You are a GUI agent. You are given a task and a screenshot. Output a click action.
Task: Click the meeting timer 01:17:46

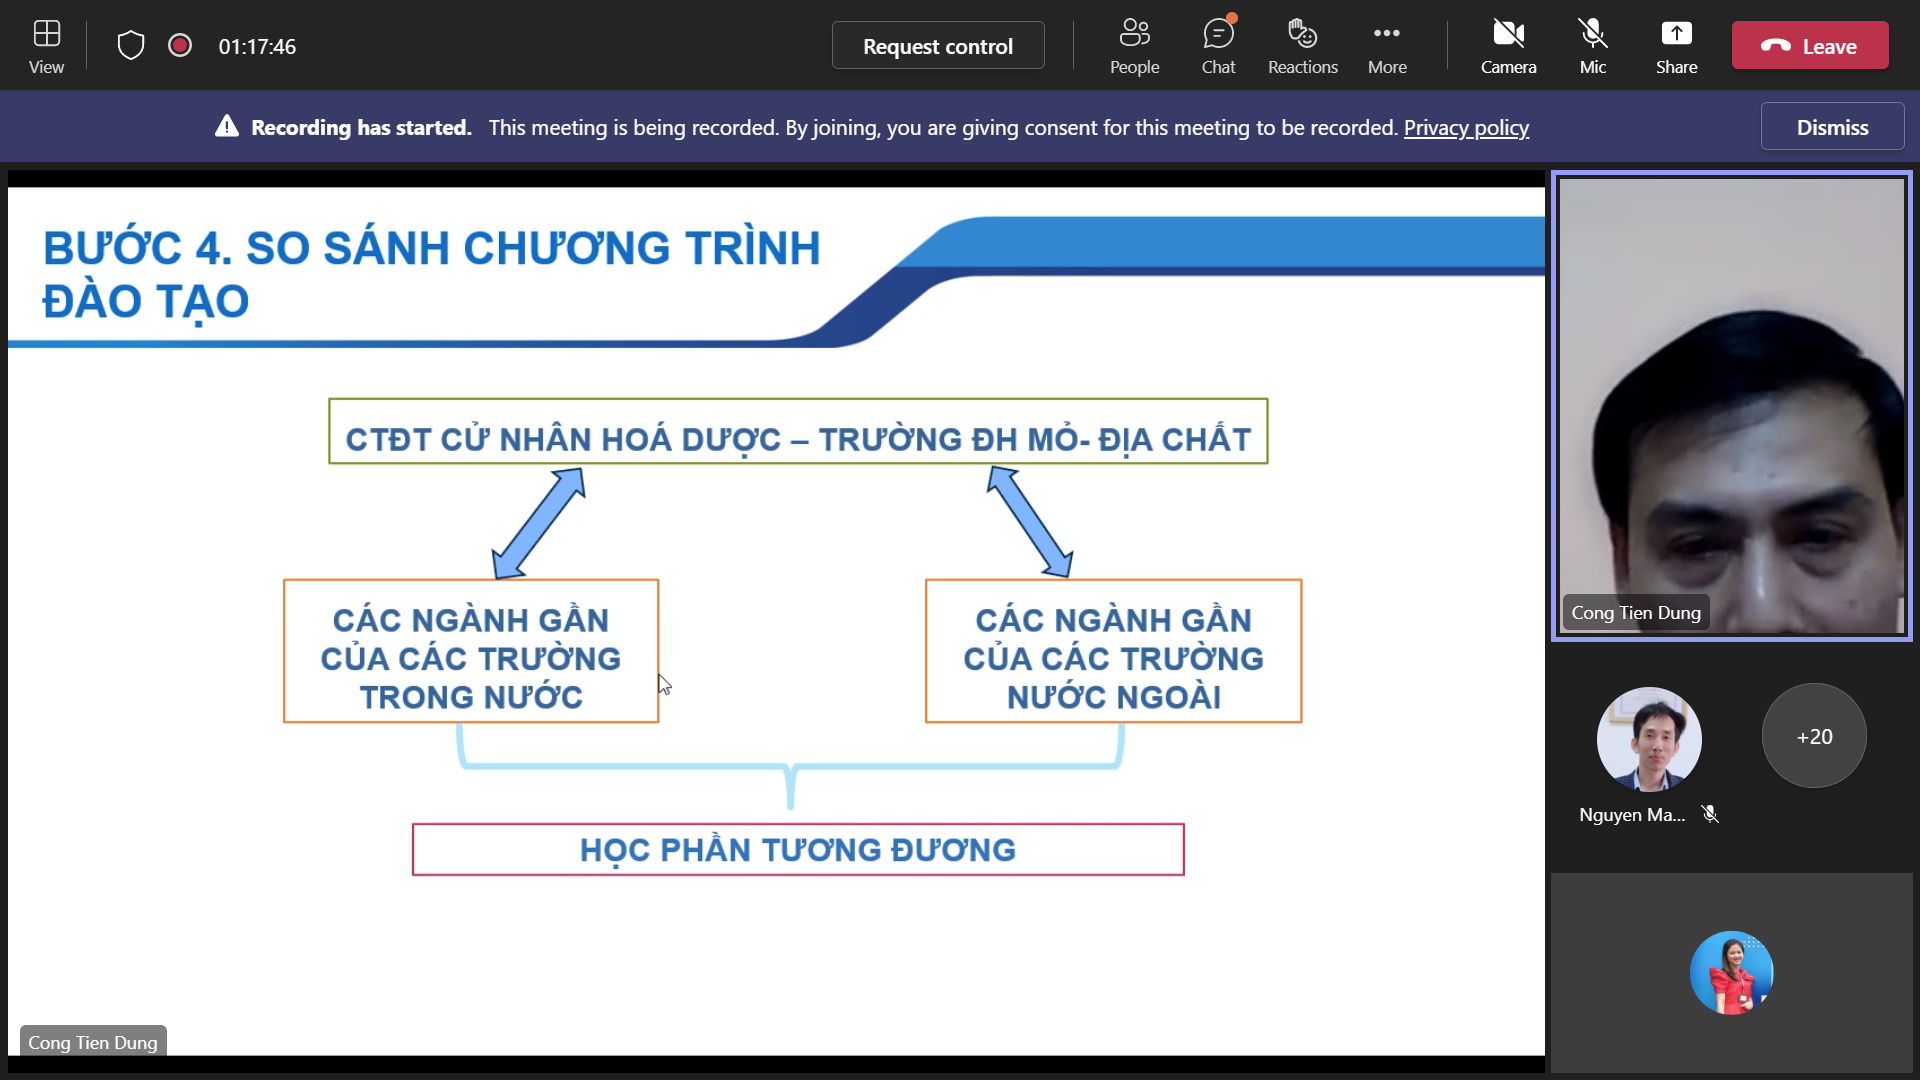[x=257, y=46]
